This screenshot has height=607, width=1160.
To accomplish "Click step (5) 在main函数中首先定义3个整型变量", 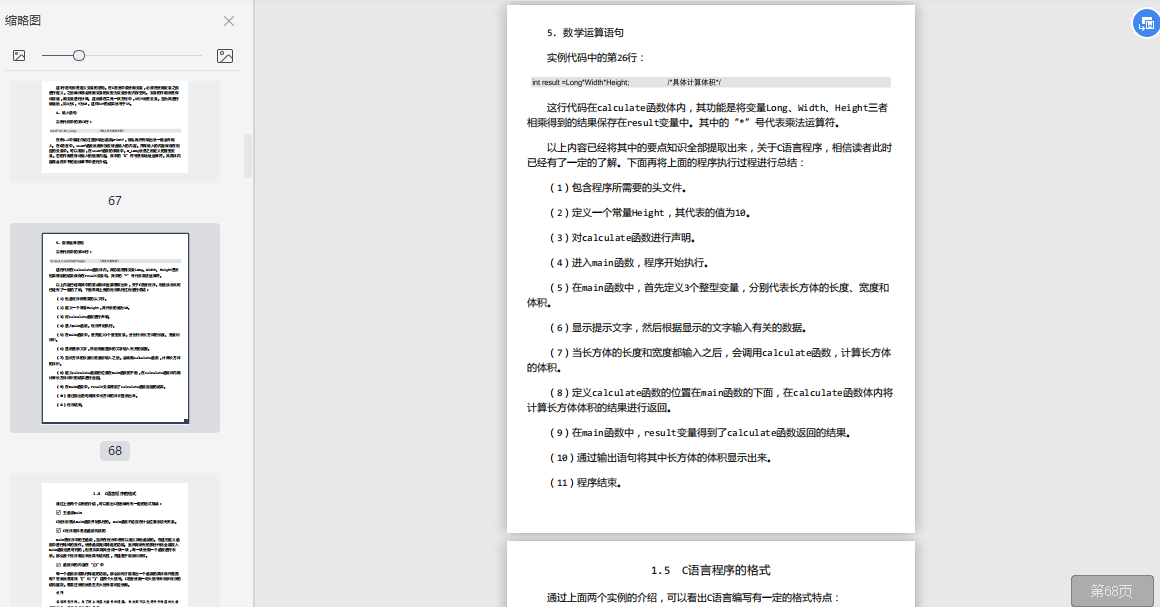I will click(x=708, y=295).
